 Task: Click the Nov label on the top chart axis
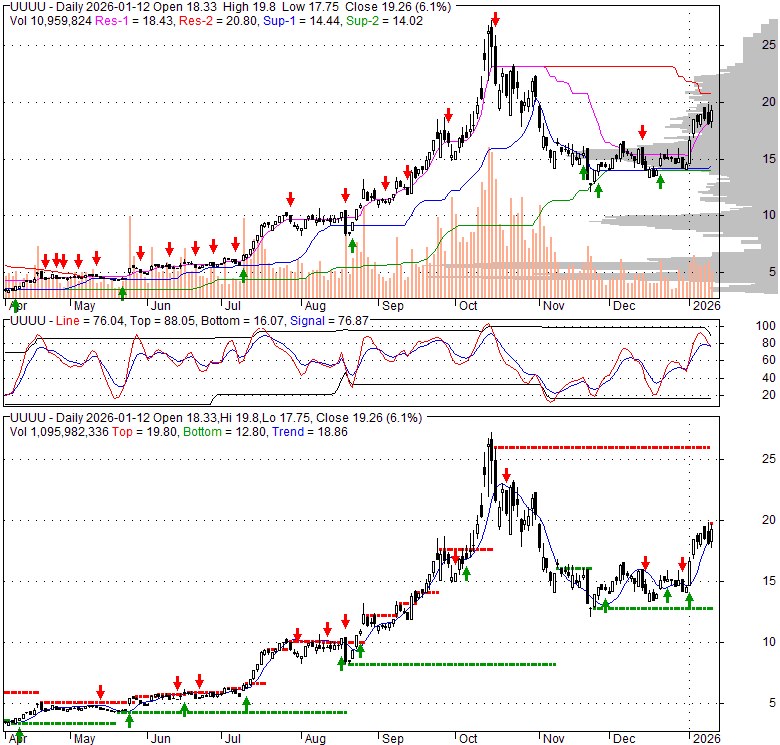(553, 305)
